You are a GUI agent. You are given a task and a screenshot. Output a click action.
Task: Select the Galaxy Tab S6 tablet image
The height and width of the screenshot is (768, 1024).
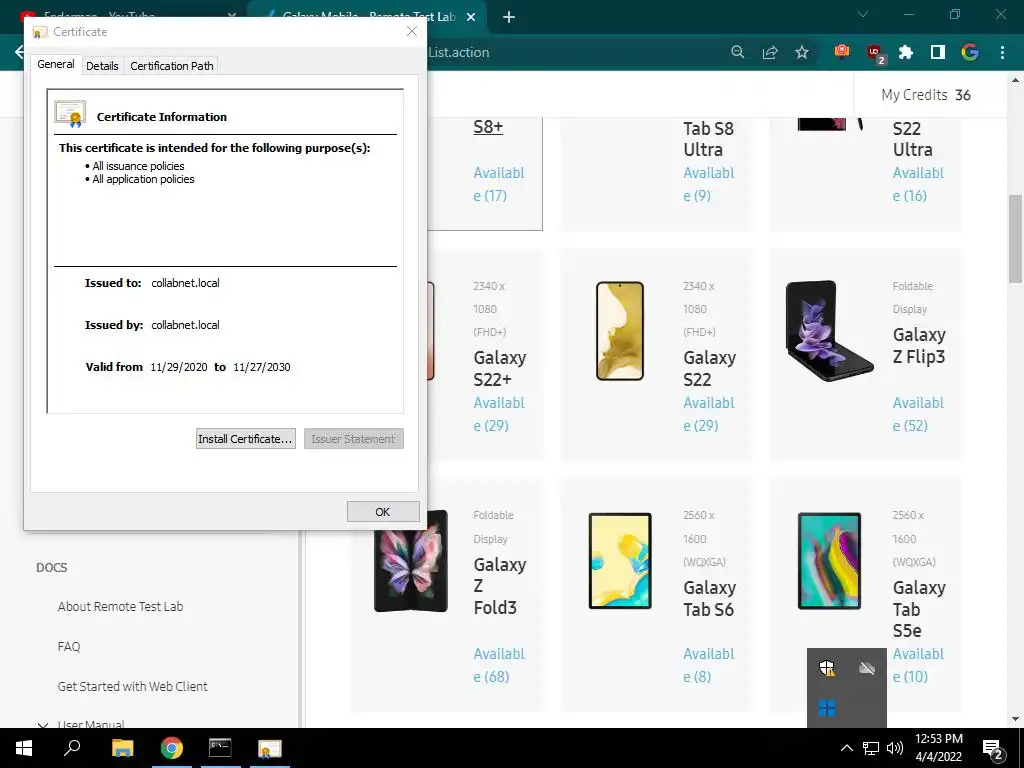click(620, 561)
